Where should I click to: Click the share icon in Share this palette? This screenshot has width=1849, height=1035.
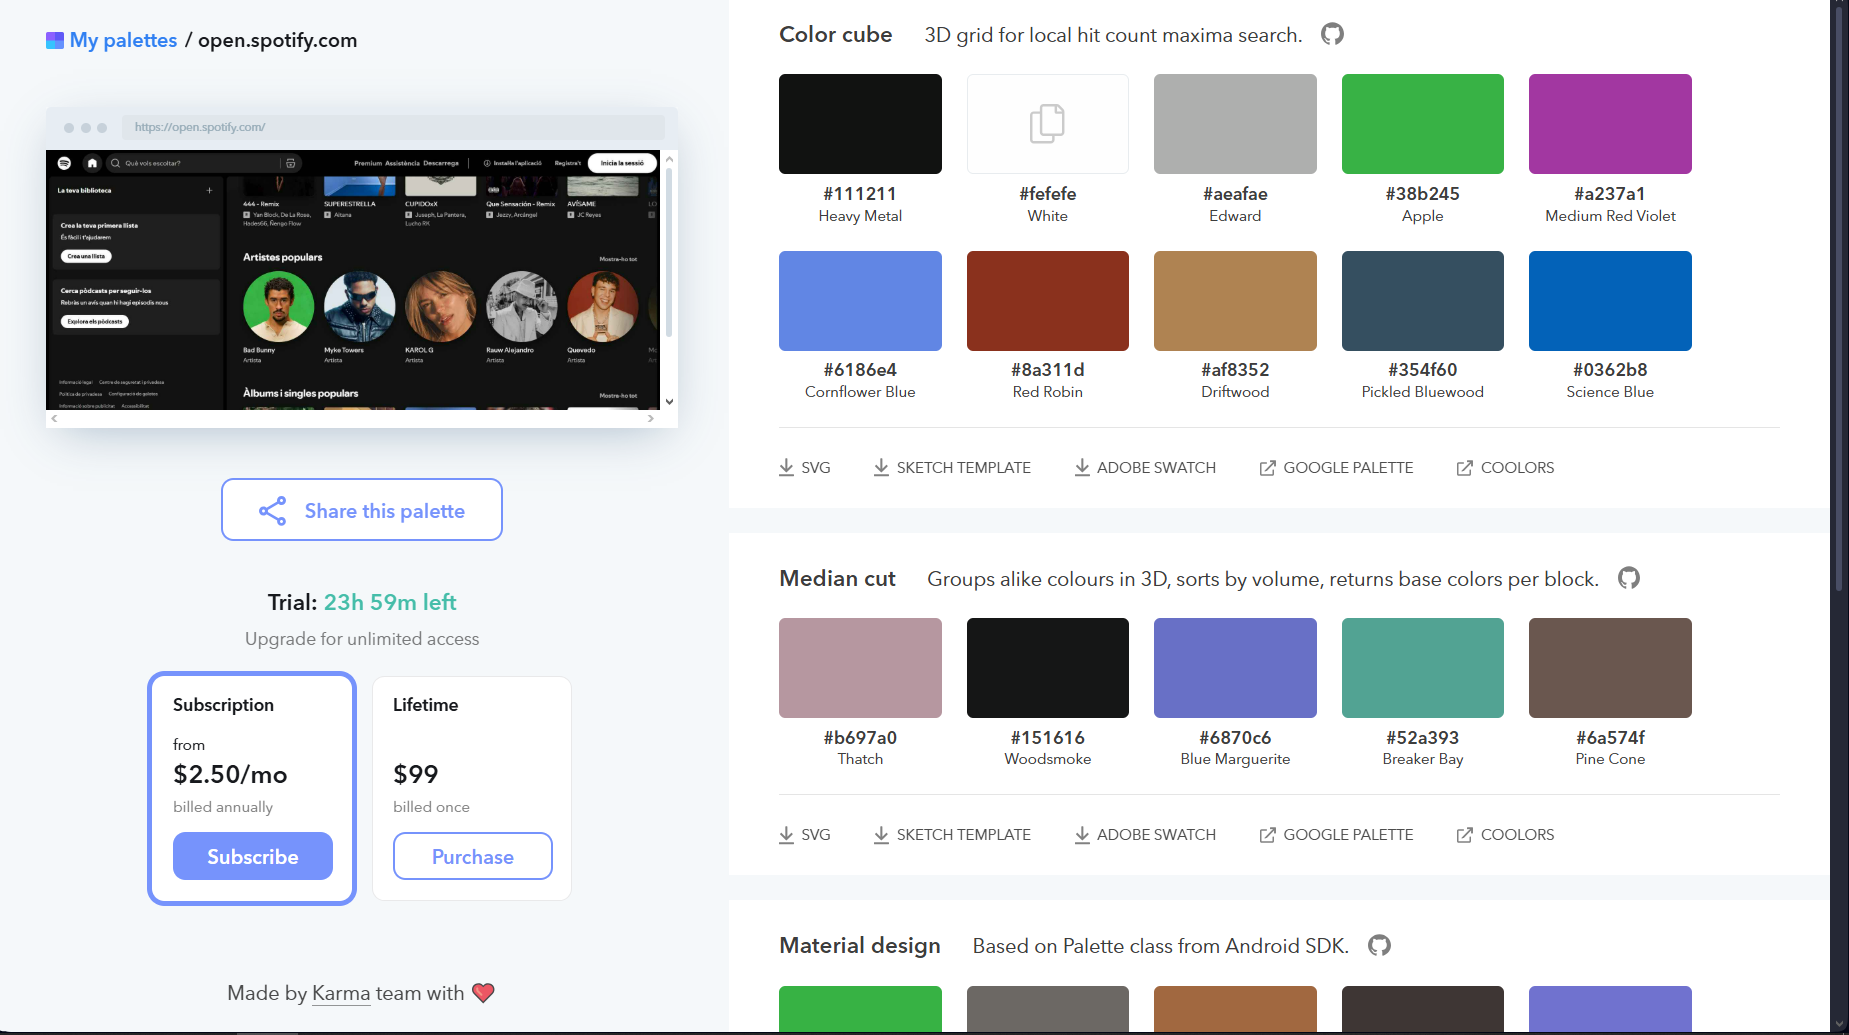(x=273, y=511)
